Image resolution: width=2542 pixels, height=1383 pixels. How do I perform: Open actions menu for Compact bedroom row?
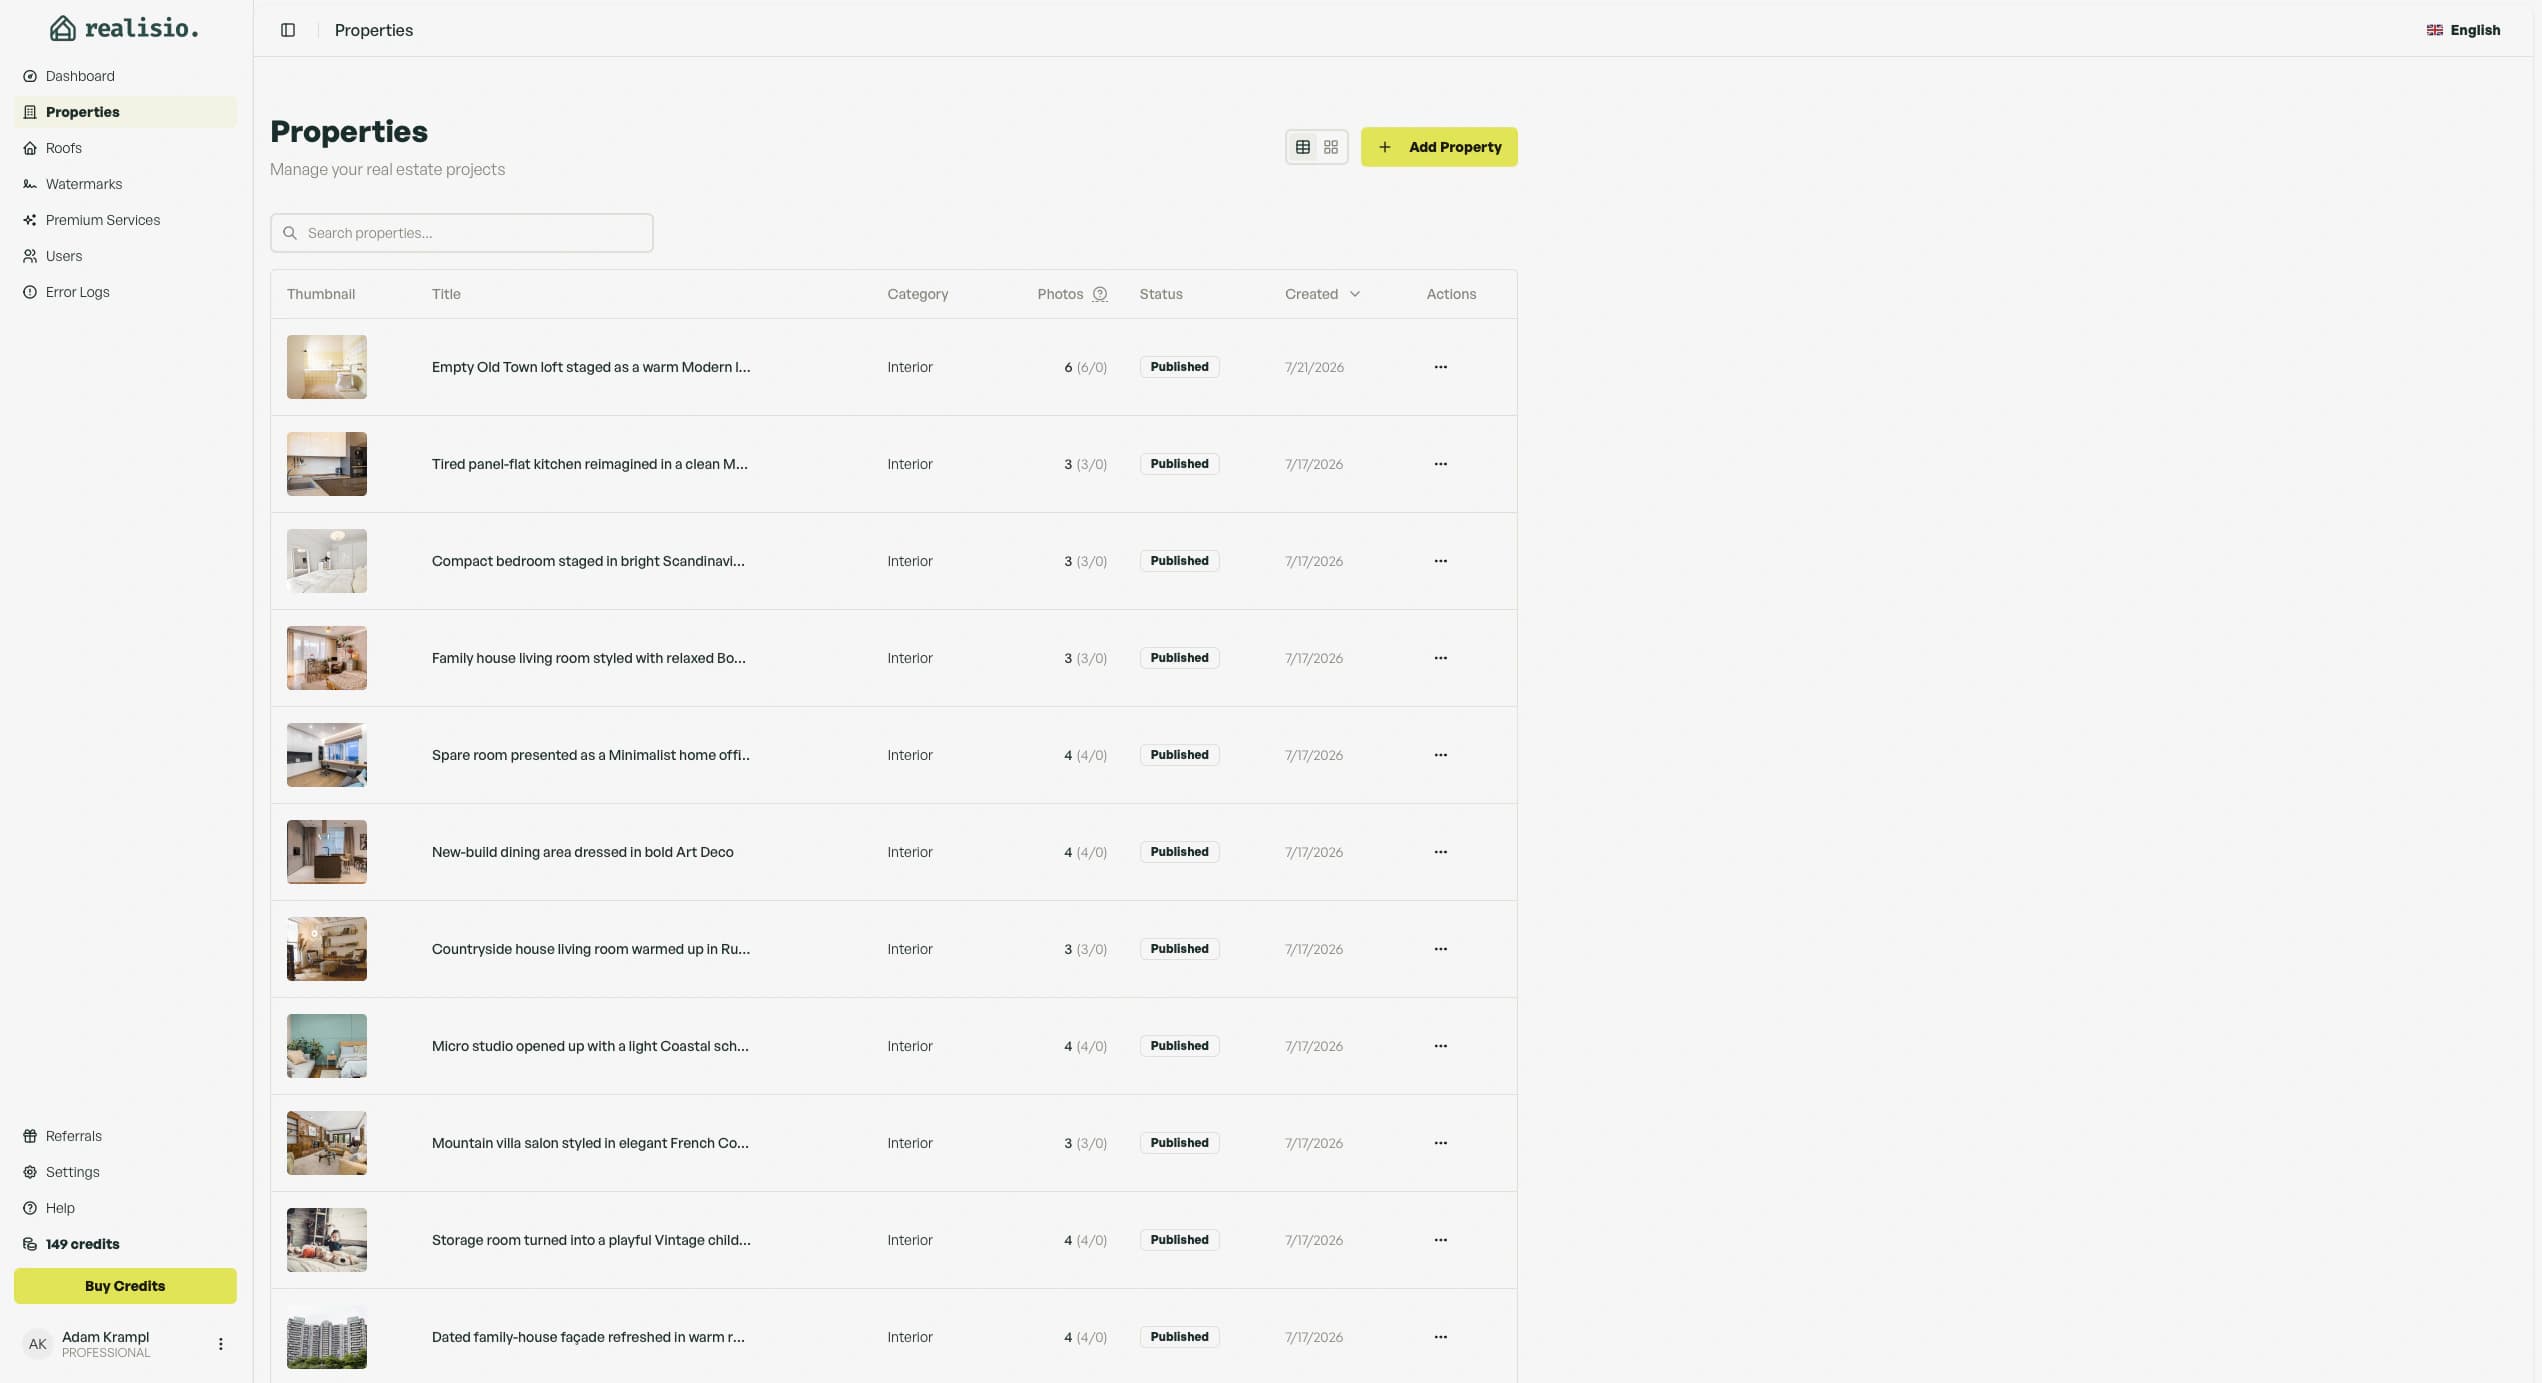pos(1441,561)
